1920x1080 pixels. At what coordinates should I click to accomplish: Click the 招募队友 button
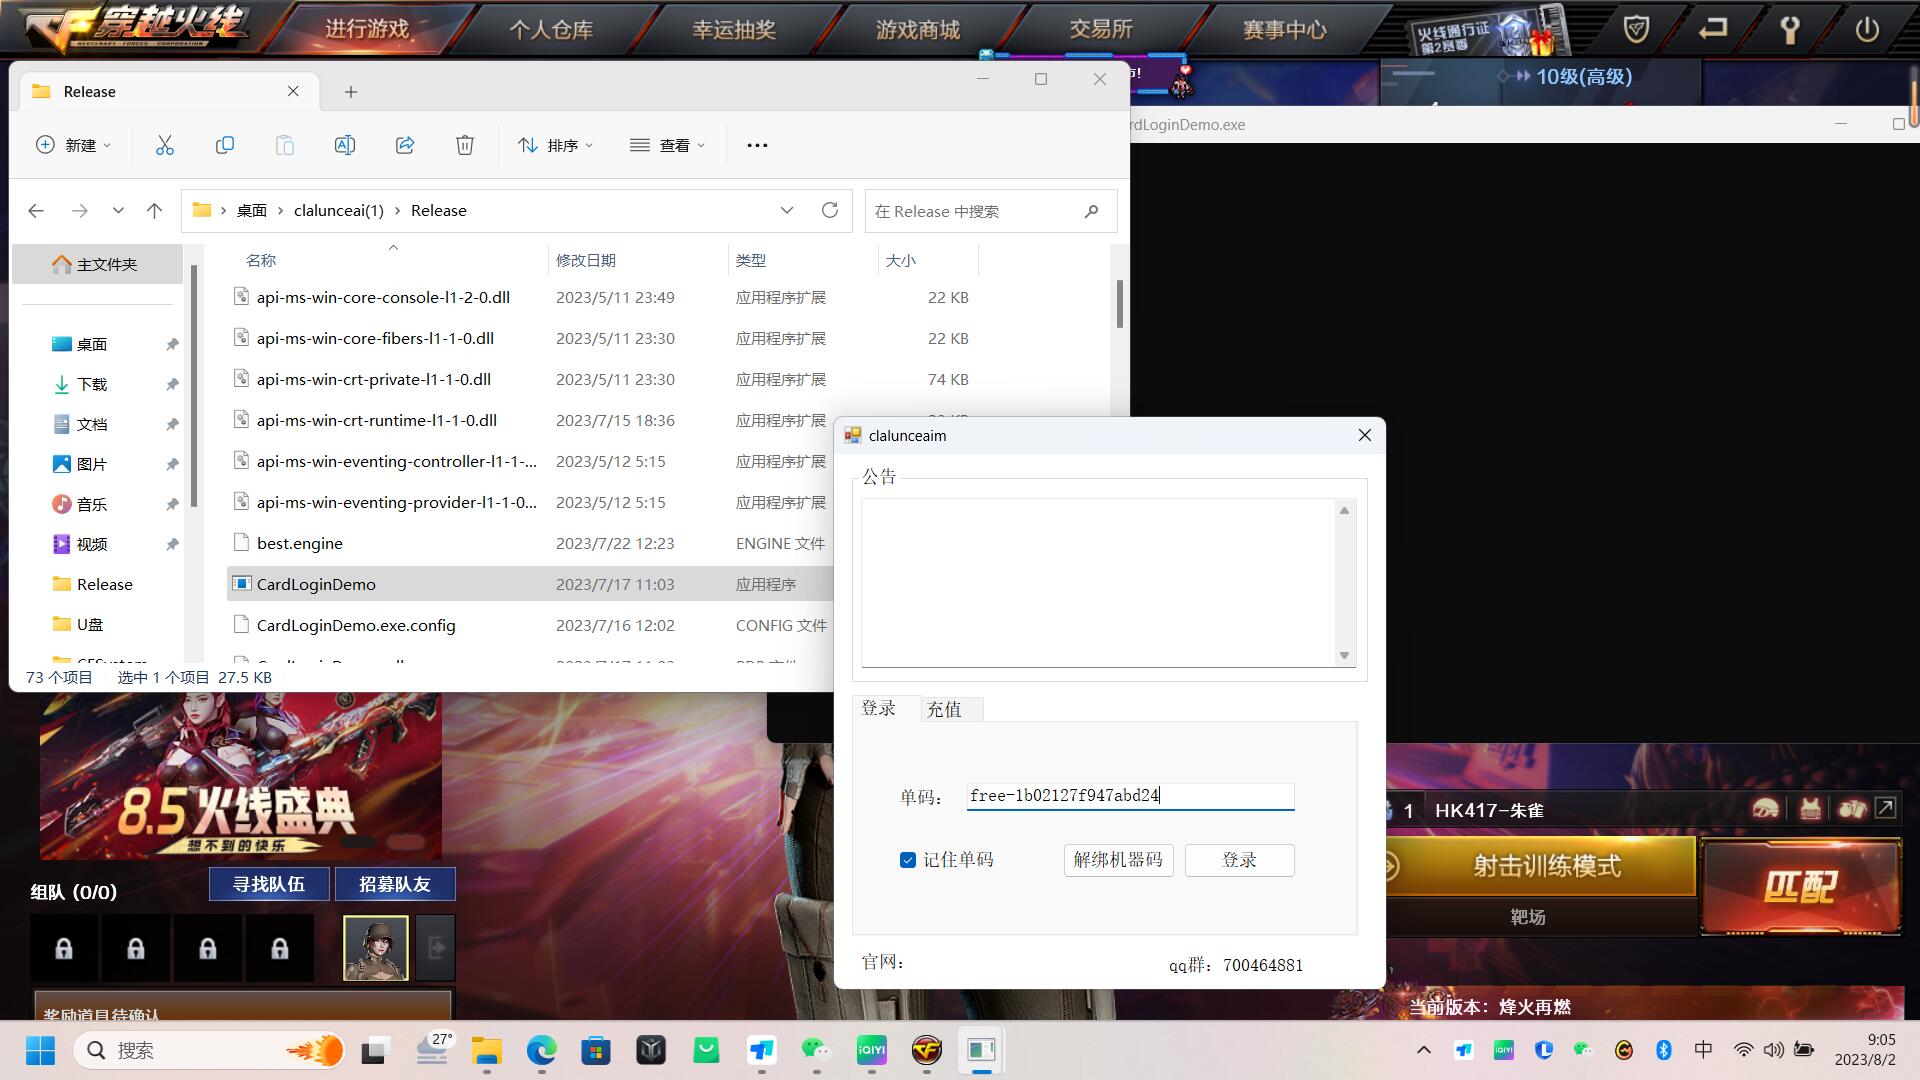click(395, 884)
